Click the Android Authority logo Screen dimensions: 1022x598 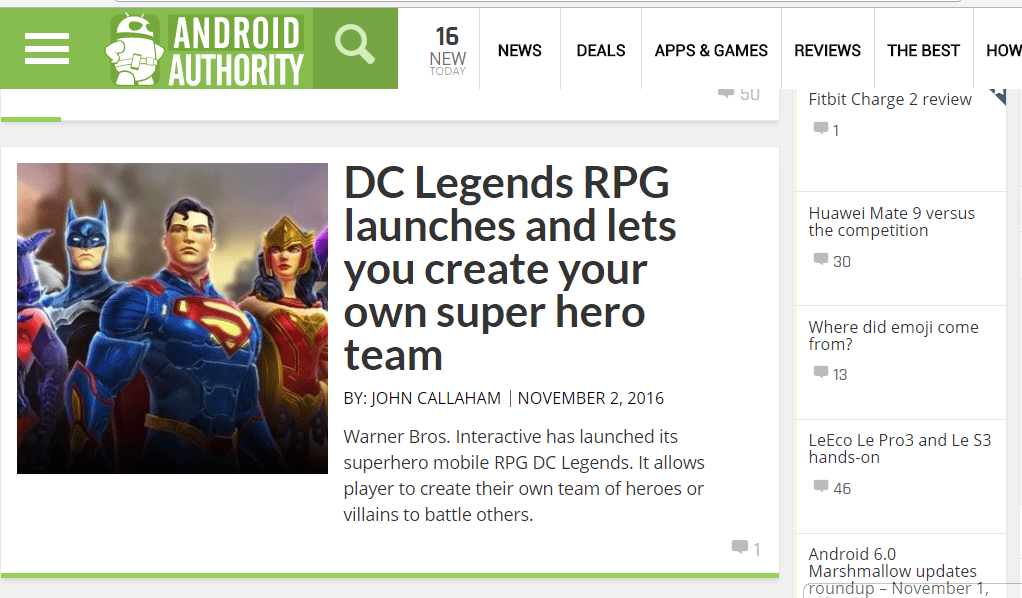coord(204,50)
